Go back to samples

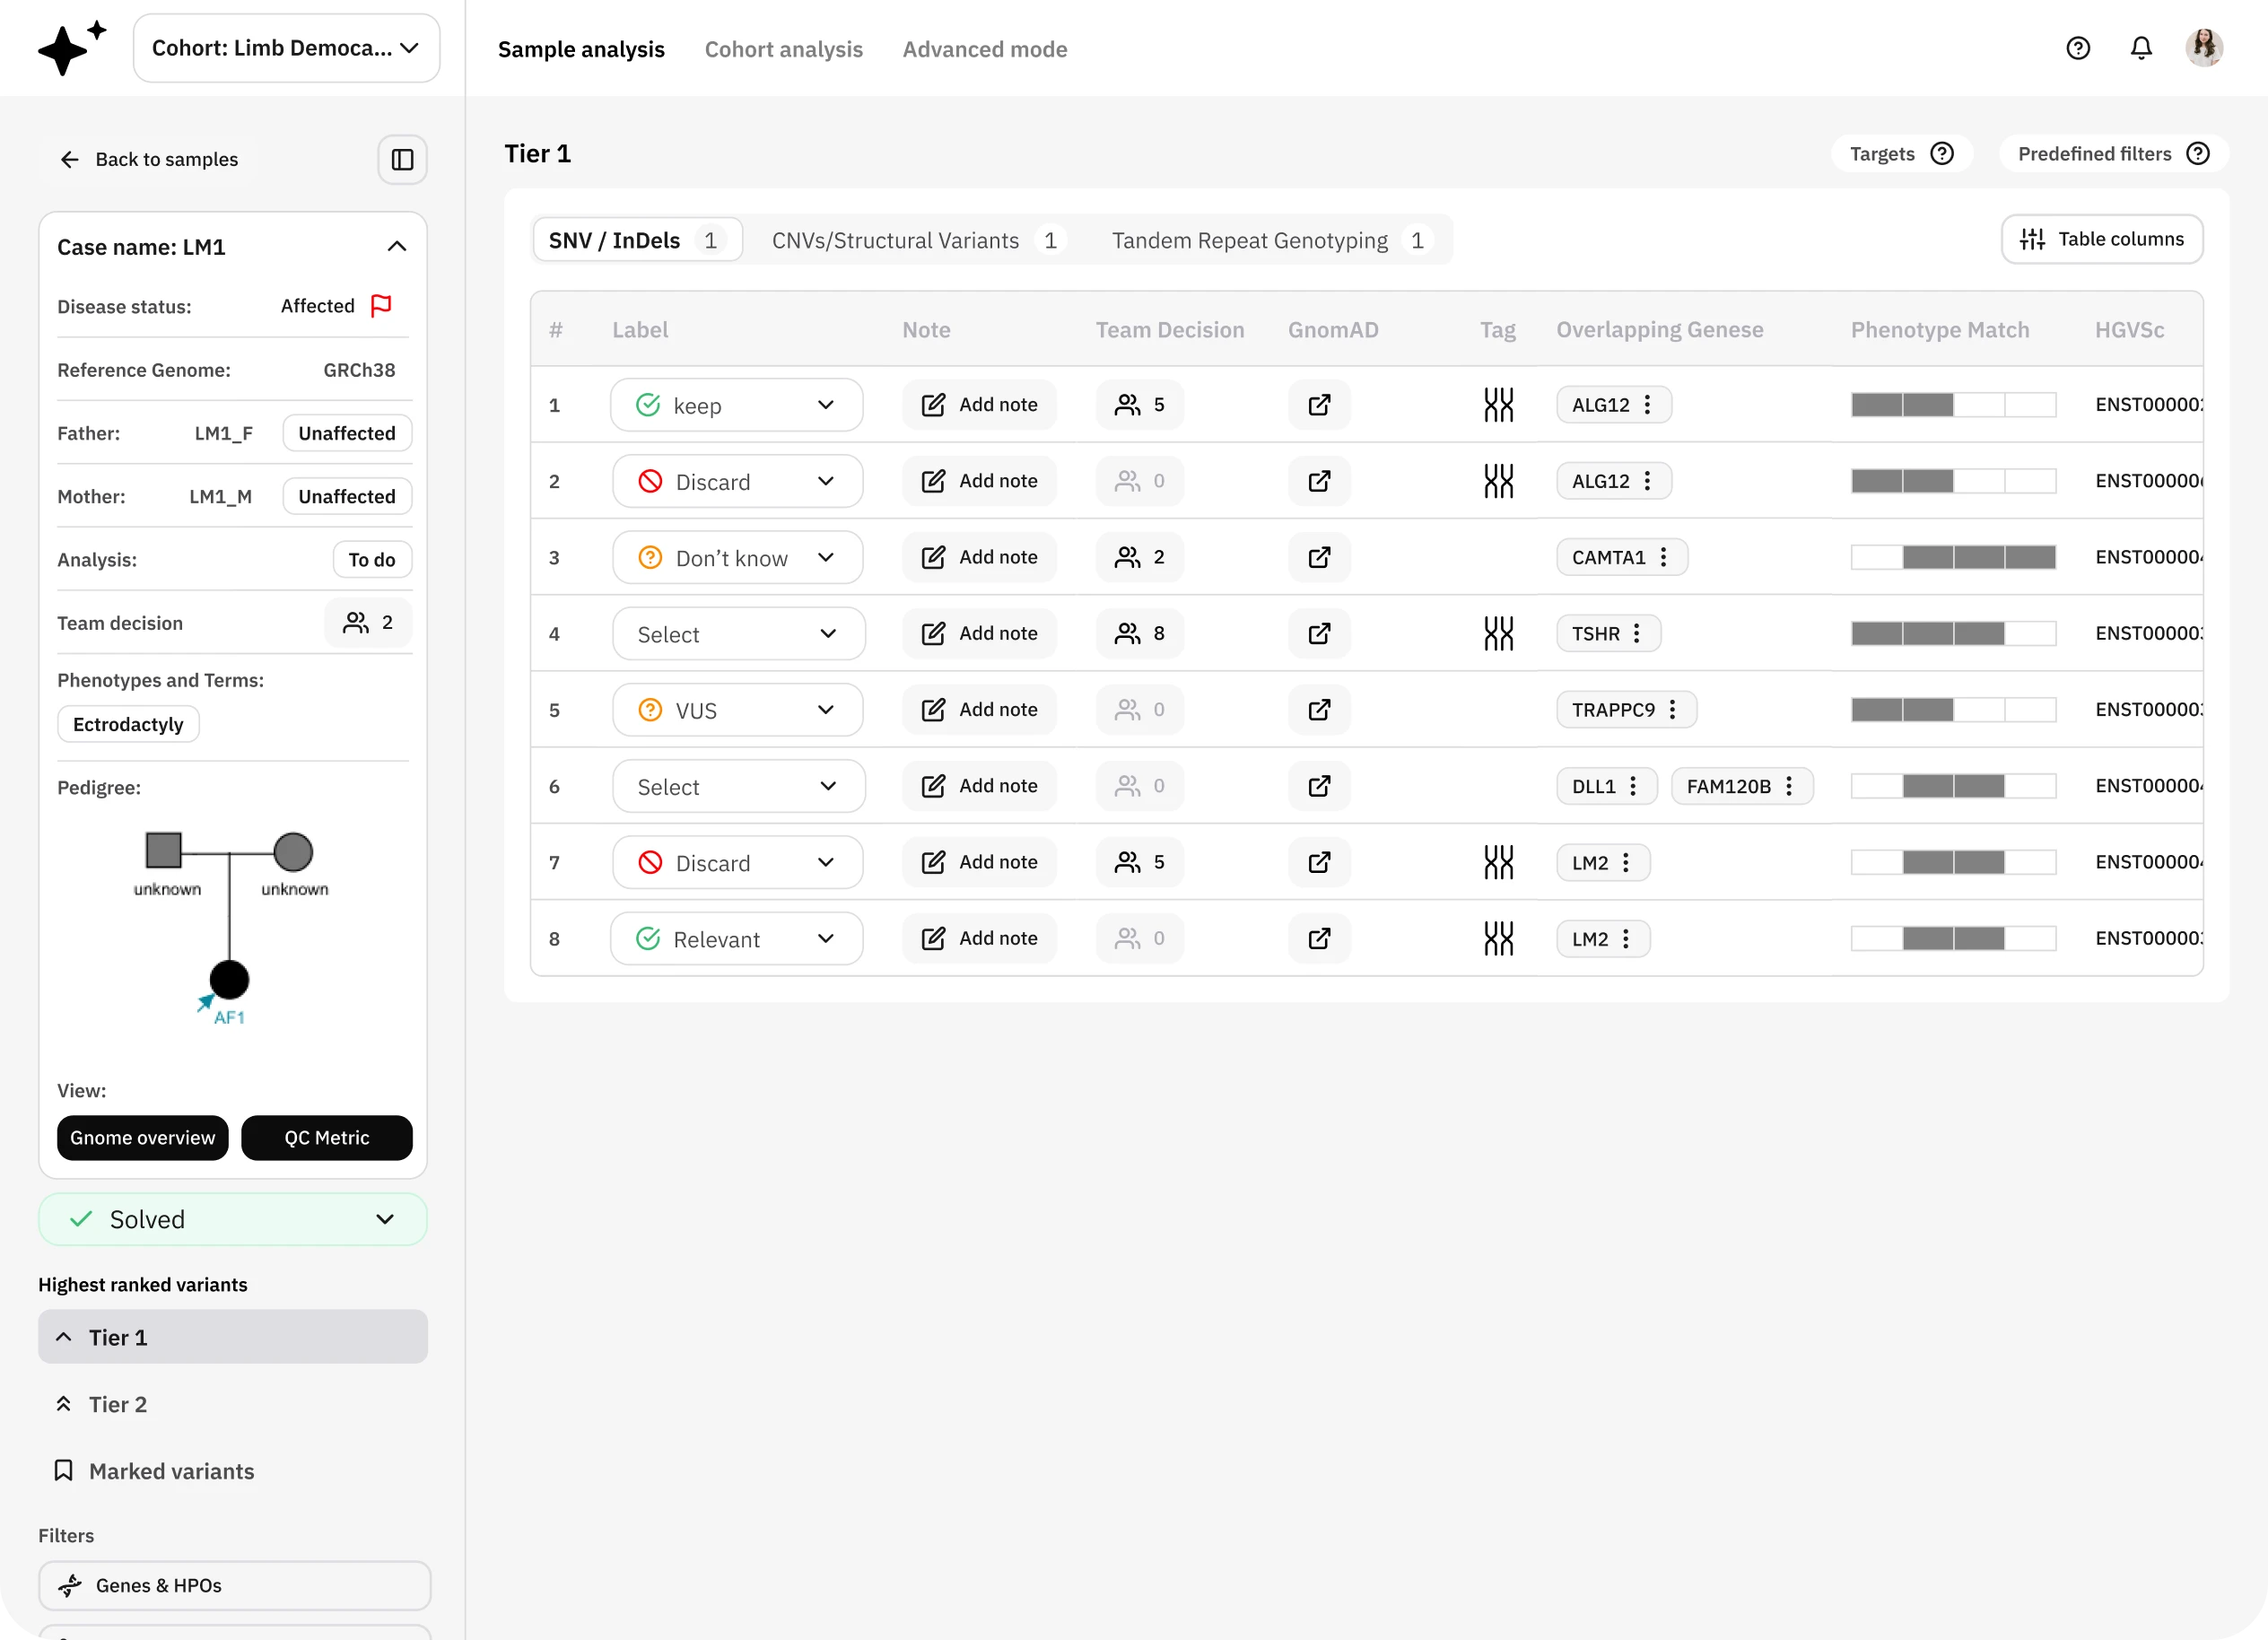pos(148,159)
